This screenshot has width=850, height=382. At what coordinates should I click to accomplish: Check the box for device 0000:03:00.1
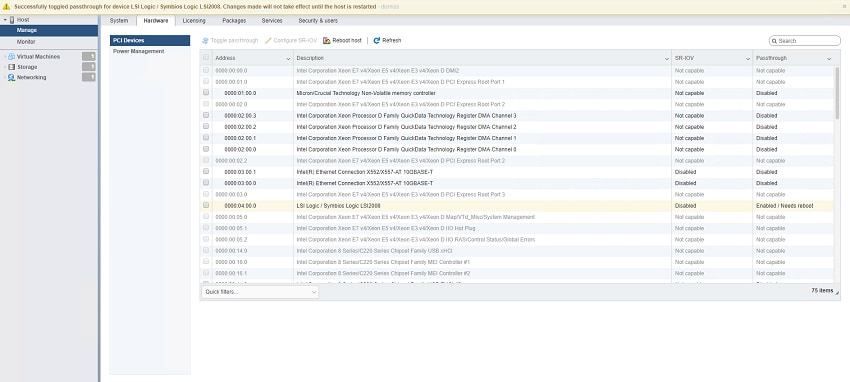pyautogui.click(x=206, y=171)
